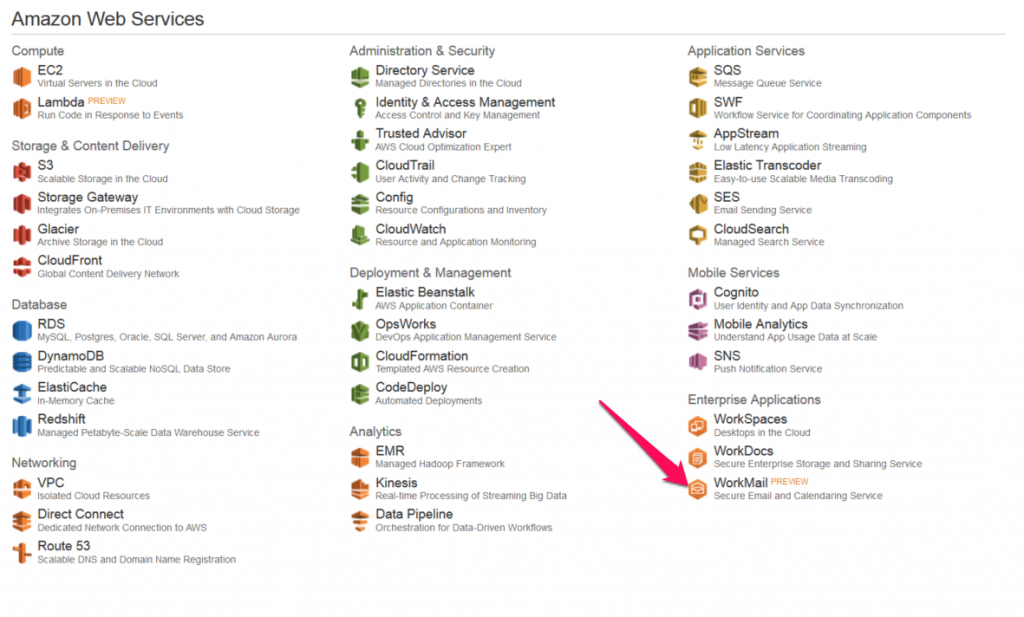Viewport: 1024px width, 617px height.
Task: Open the Trusted Advisor link
Action: tap(421, 133)
